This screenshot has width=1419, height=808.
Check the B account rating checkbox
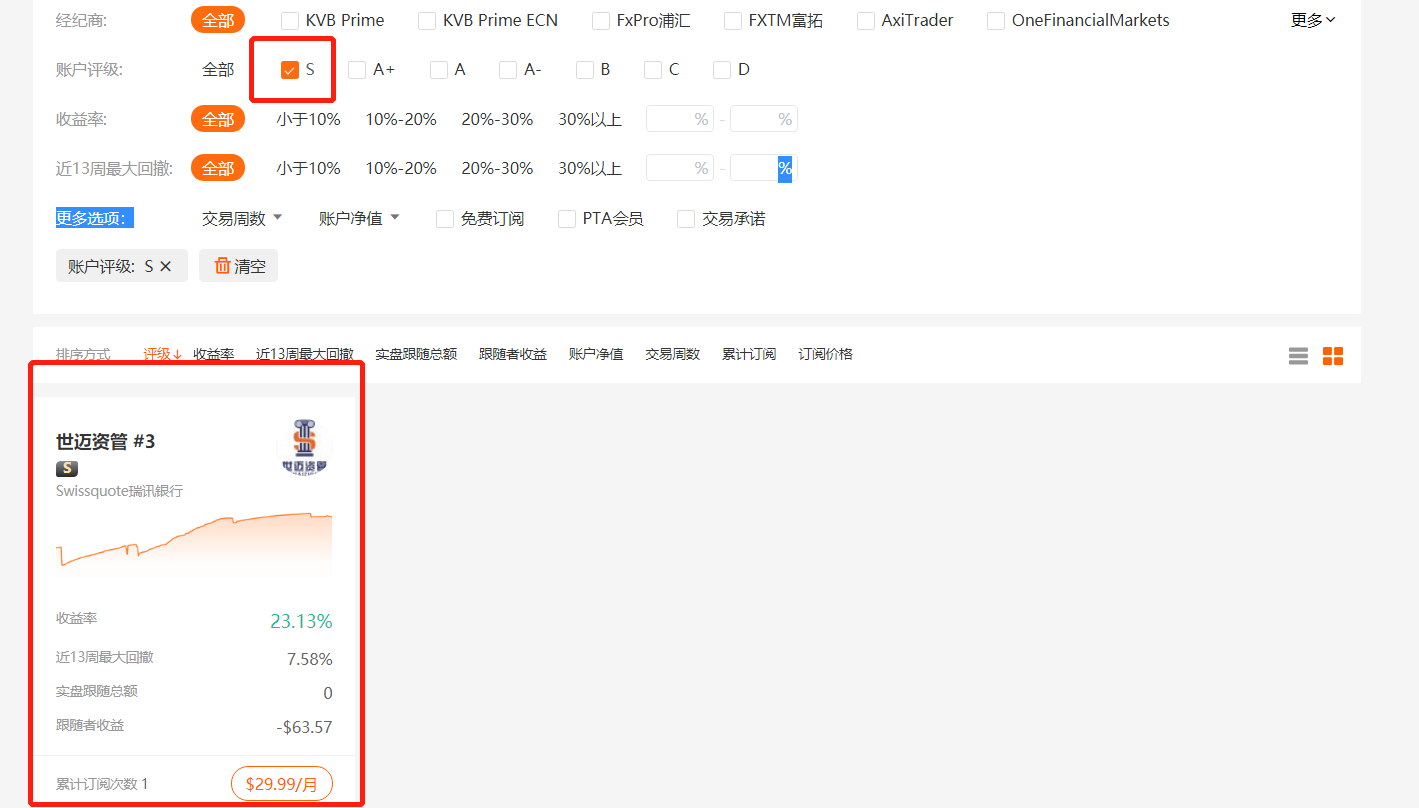point(585,70)
